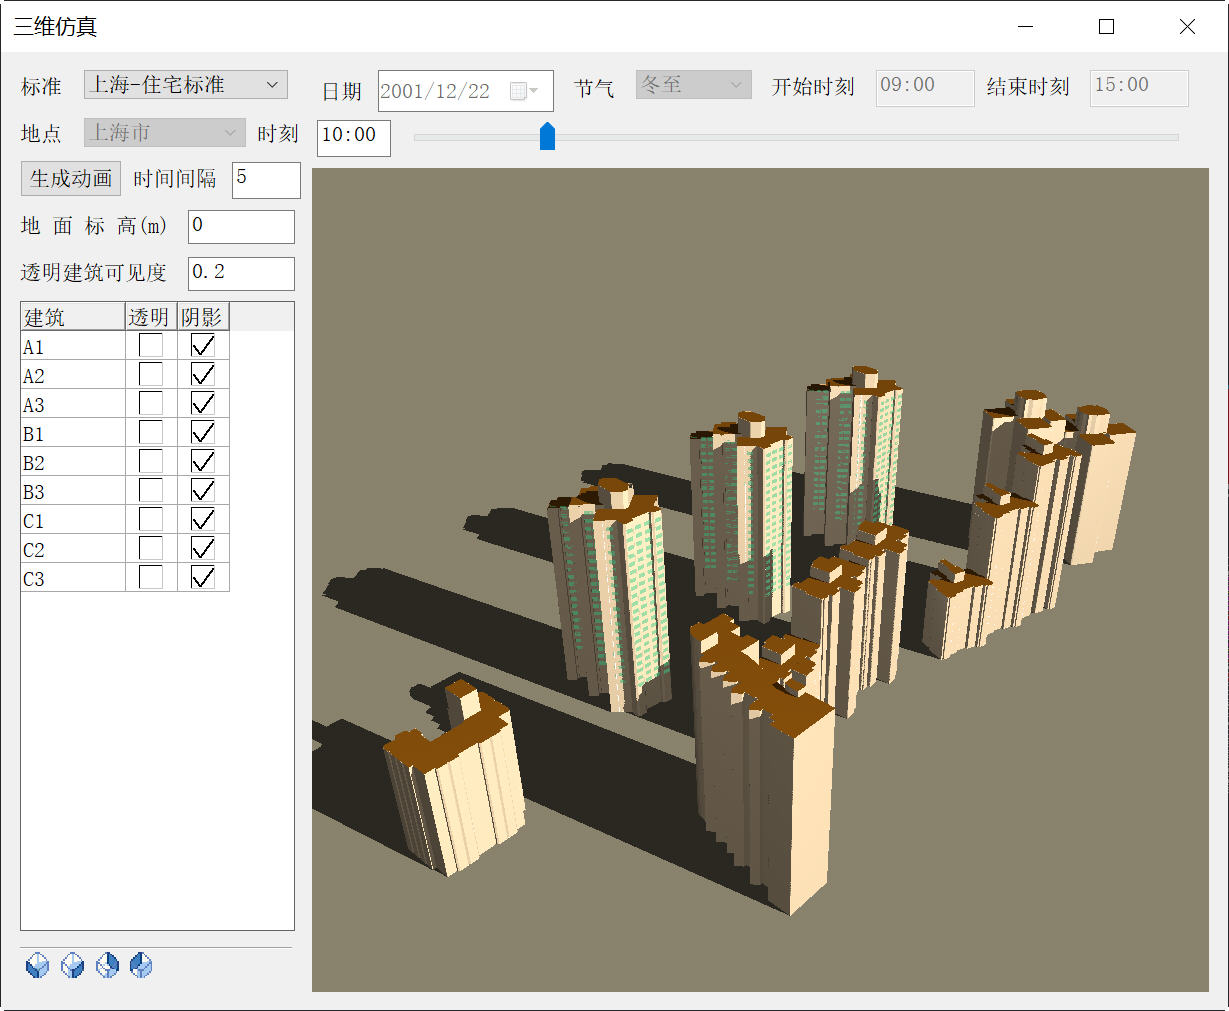Click the 时刻 field showing 10:00
The height and width of the screenshot is (1011, 1229).
pyautogui.click(x=354, y=138)
